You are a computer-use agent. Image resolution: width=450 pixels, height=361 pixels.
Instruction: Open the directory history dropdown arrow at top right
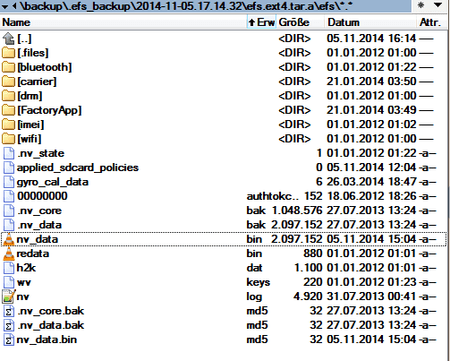pyautogui.click(x=438, y=5)
